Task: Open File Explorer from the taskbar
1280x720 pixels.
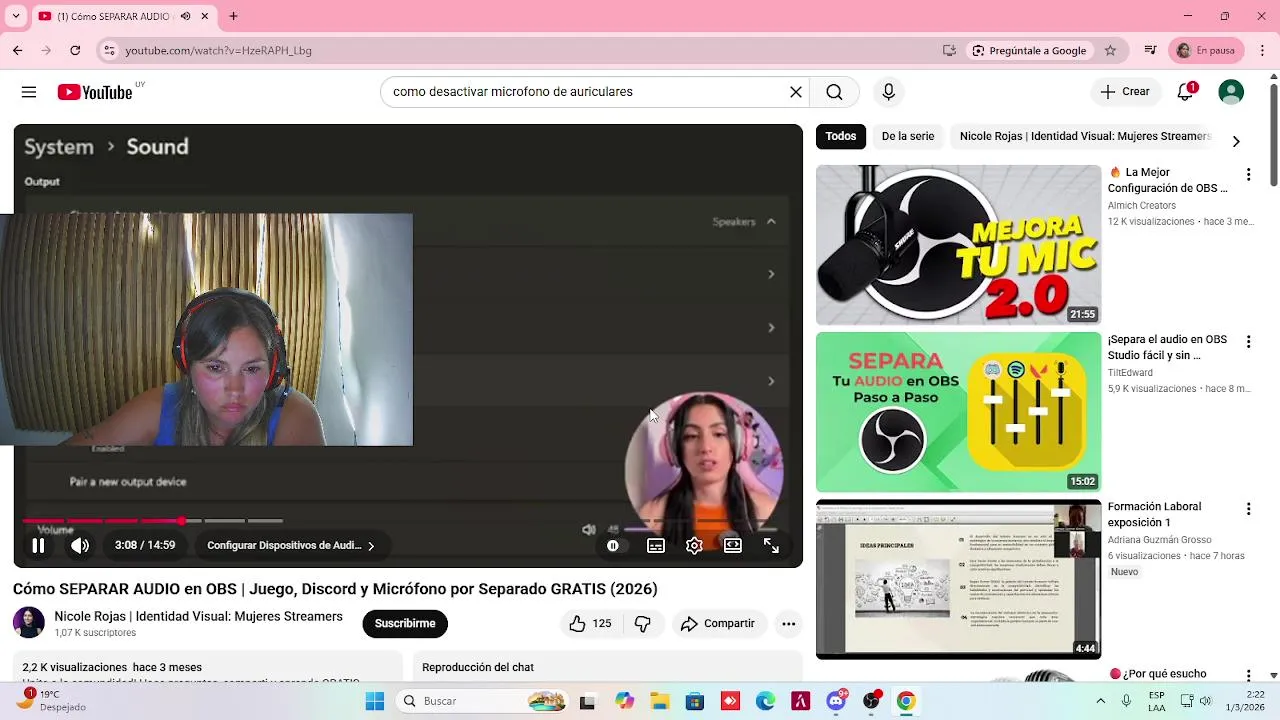Action: pyautogui.click(x=660, y=701)
